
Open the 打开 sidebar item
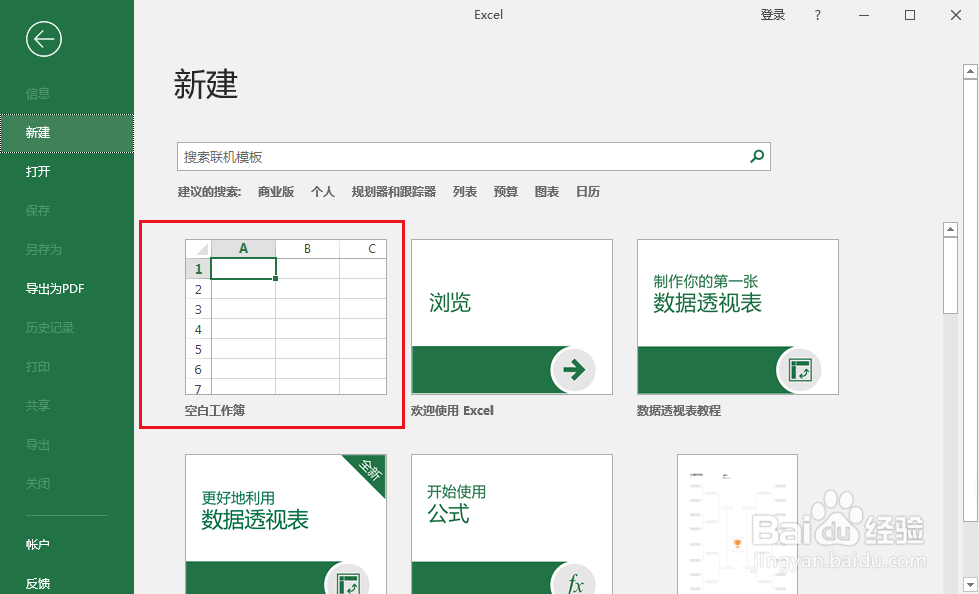pyautogui.click(x=67, y=172)
